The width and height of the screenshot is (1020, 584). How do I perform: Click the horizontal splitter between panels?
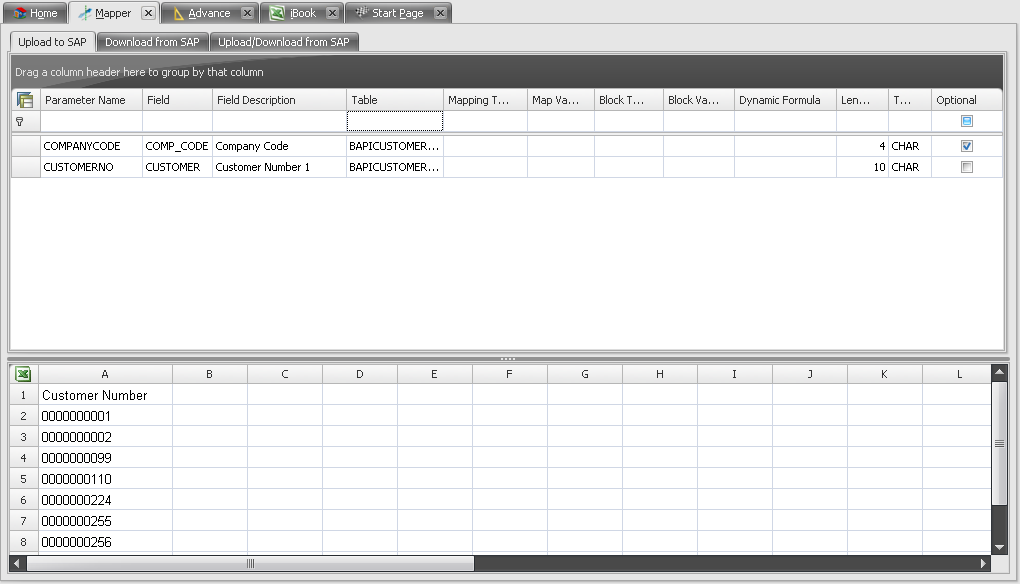(508, 358)
